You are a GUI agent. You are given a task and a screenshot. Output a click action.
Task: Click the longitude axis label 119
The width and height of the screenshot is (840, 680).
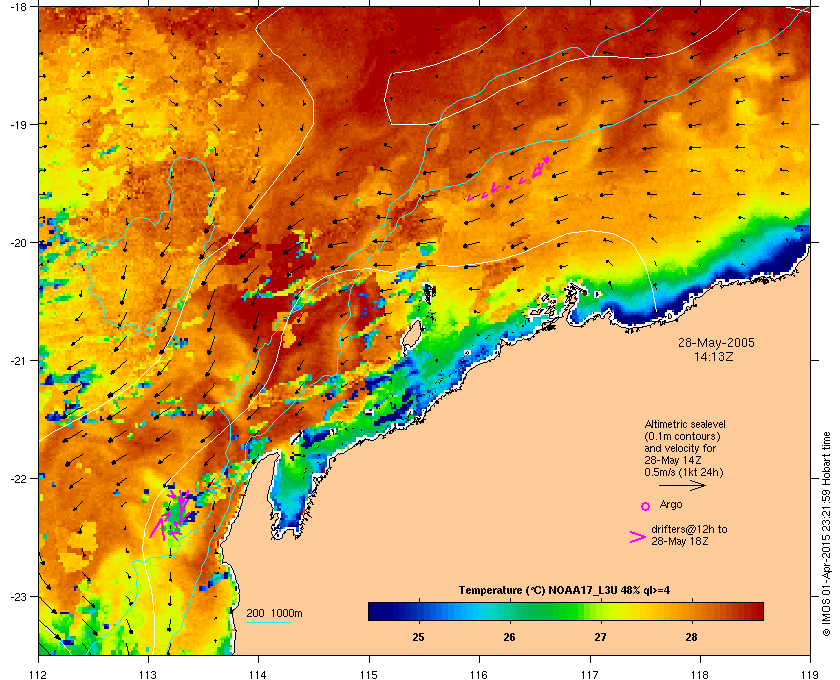pos(810,674)
